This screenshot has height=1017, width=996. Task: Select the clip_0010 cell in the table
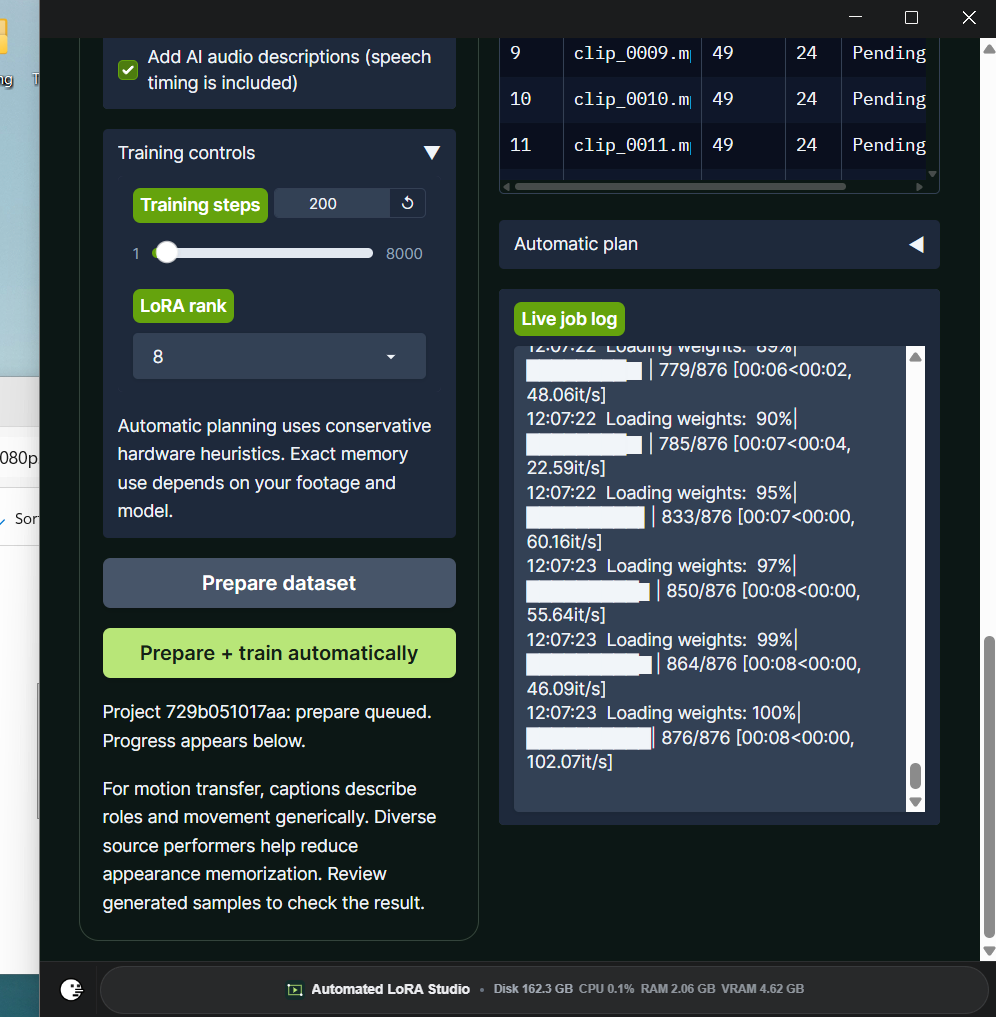click(x=632, y=99)
